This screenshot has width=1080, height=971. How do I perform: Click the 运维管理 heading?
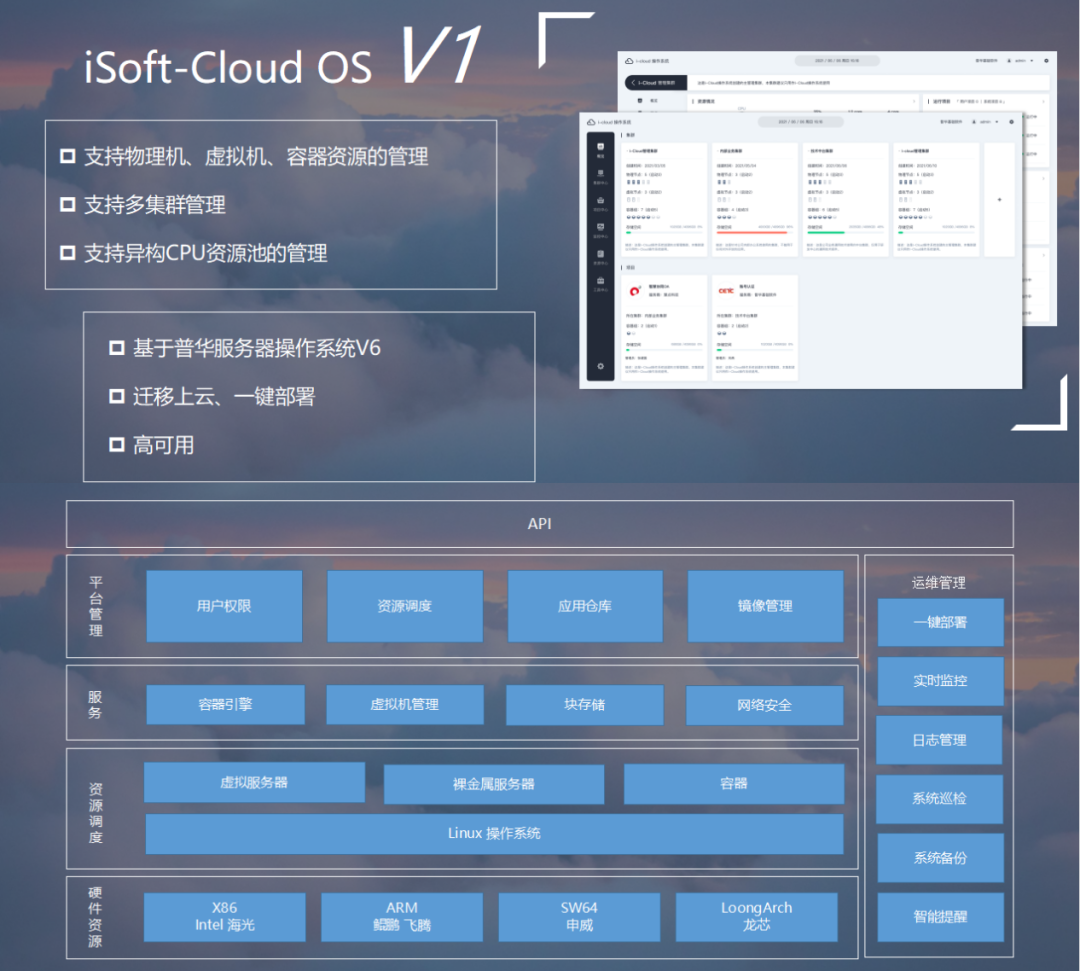[x=939, y=583]
